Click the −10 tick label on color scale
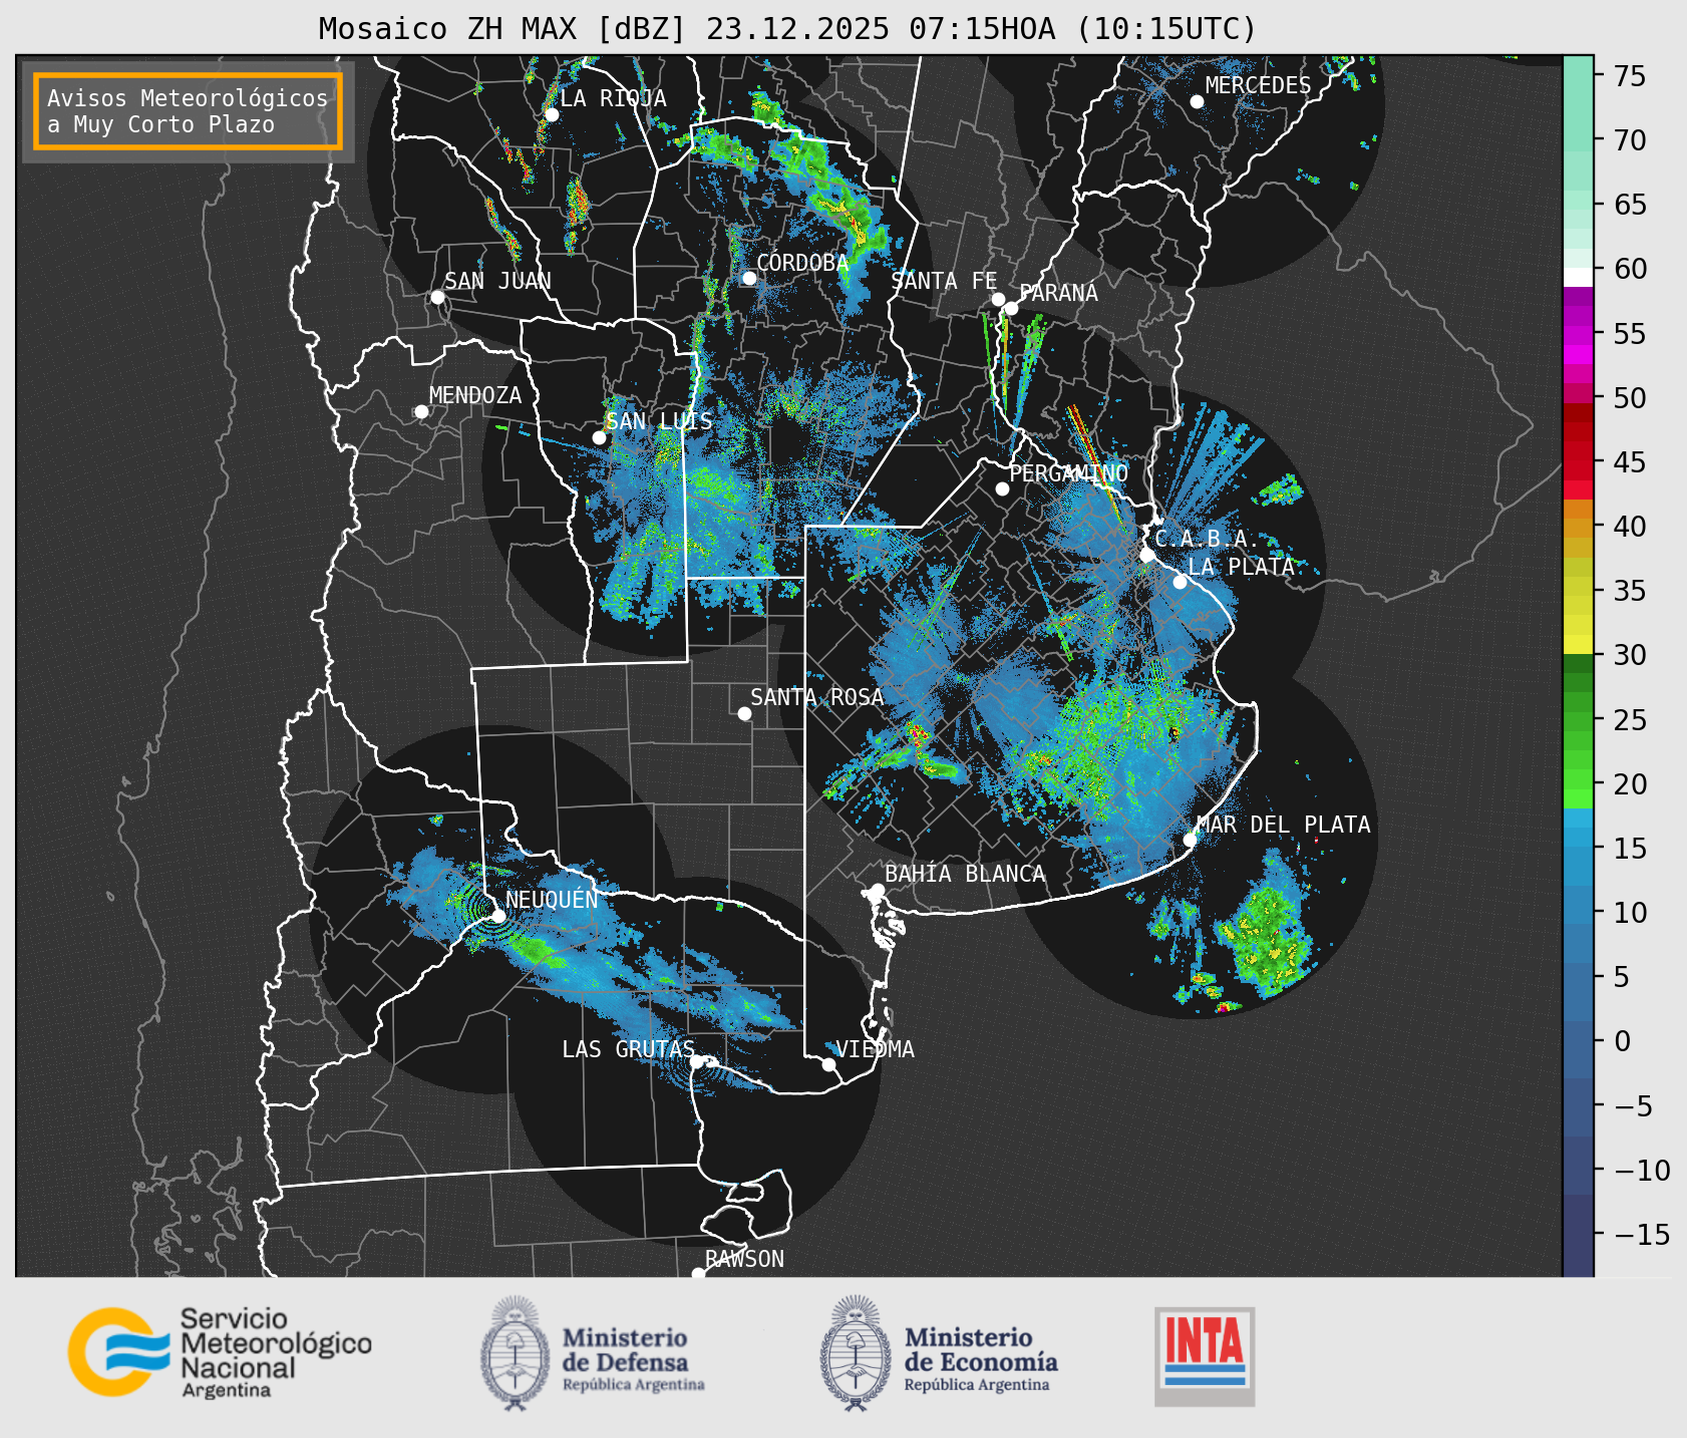The width and height of the screenshot is (1687, 1438). click(1641, 1170)
